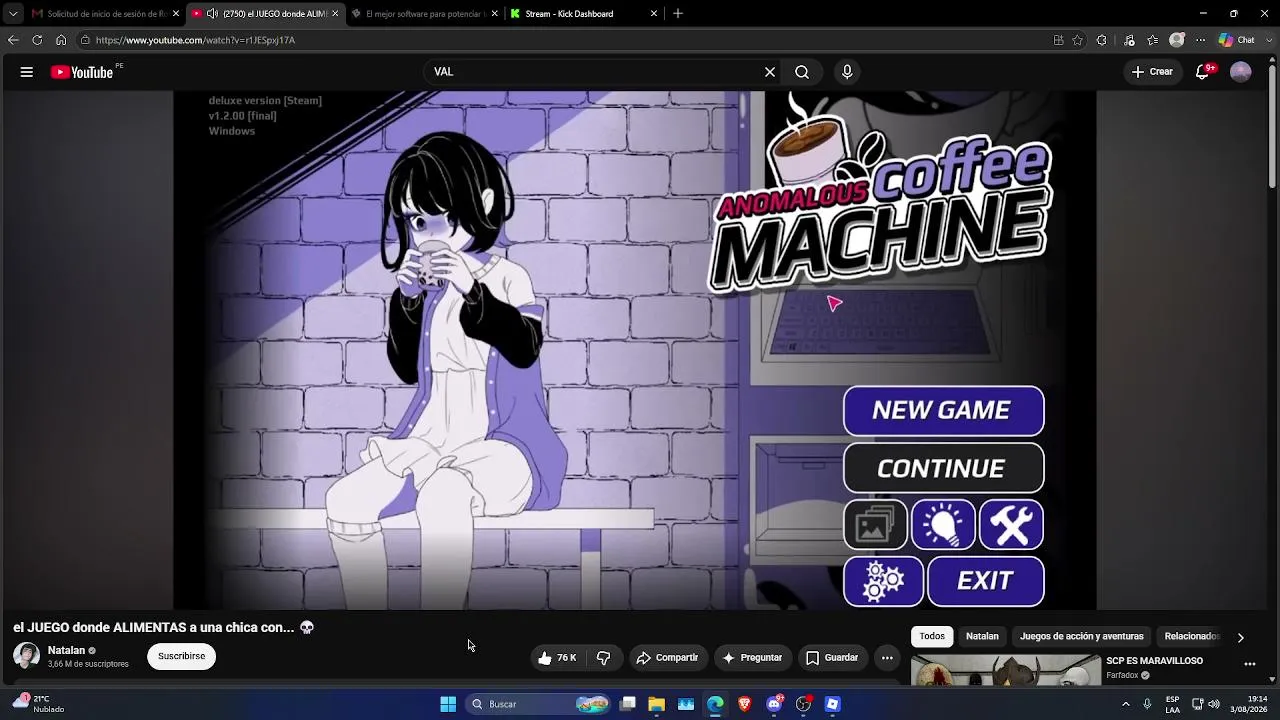Select the Todos filter chip
The image size is (1280, 720).
point(932,636)
